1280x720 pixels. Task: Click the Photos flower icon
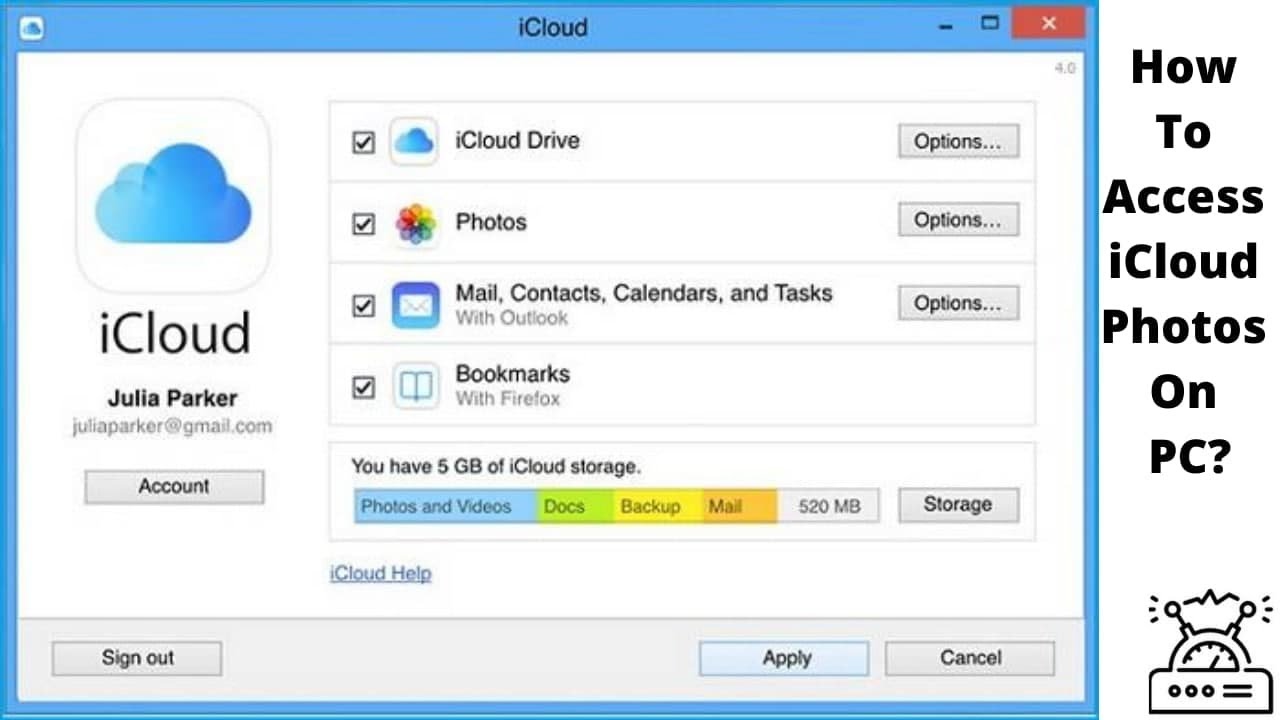click(415, 224)
